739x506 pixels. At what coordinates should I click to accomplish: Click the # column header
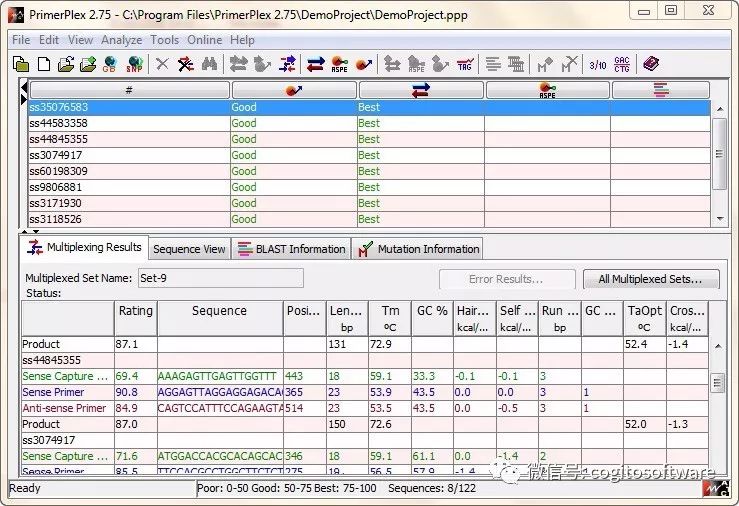pyautogui.click(x=129, y=90)
